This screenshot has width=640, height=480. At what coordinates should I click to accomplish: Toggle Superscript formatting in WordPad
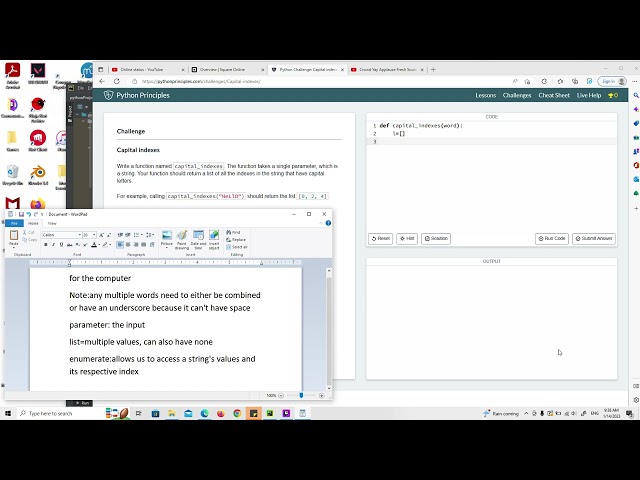coord(85,244)
